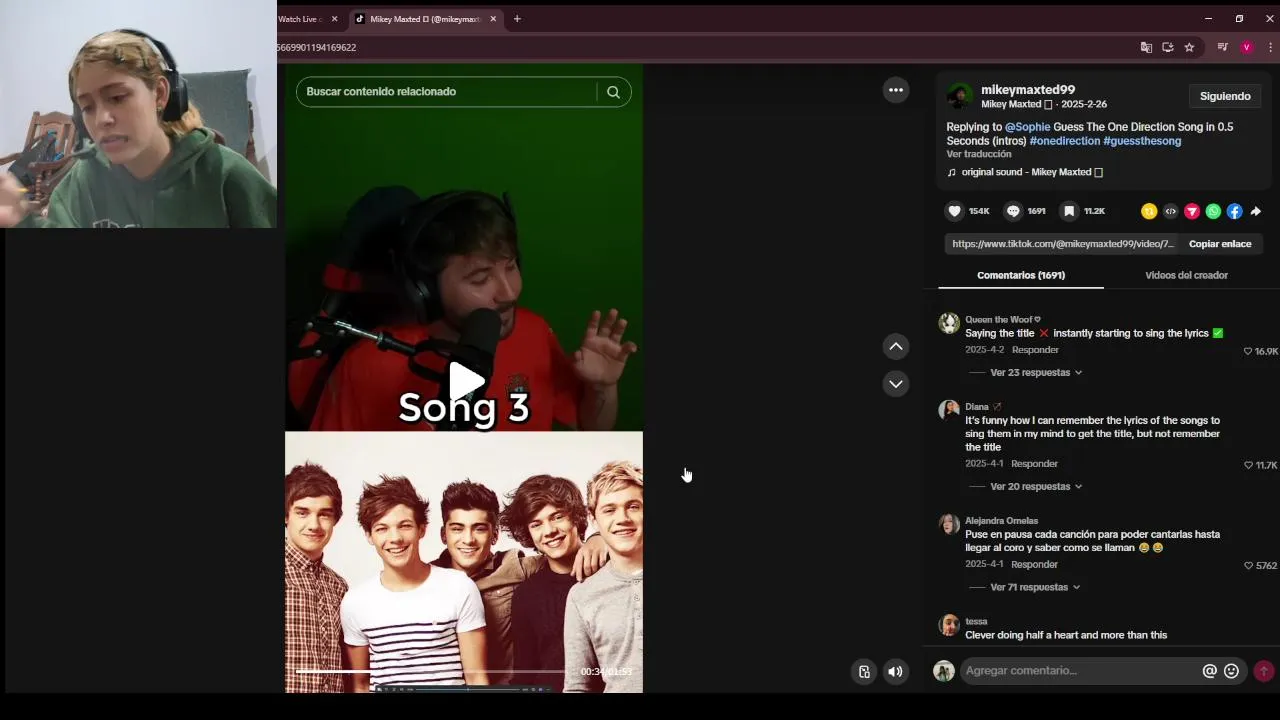Viewport: 1280px width, 720px height.
Task: Click the yellow repost icon
Action: [x=1149, y=211]
